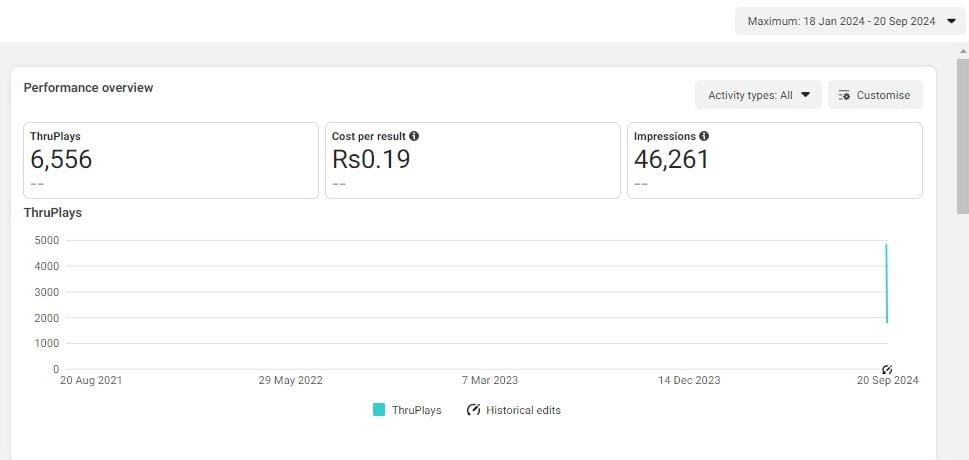Viewport: 969px width, 460px height.
Task: Click the date range dropdown arrow
Action: click(951, 21)
